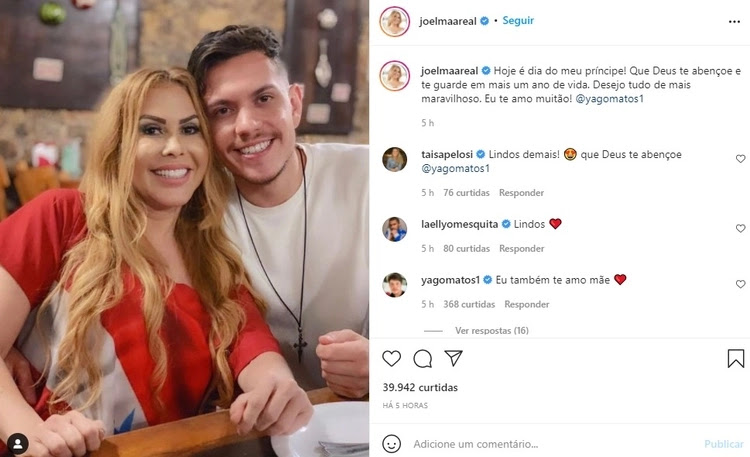
Task: Click the Seguir follow link
Action: click(518, 21)
